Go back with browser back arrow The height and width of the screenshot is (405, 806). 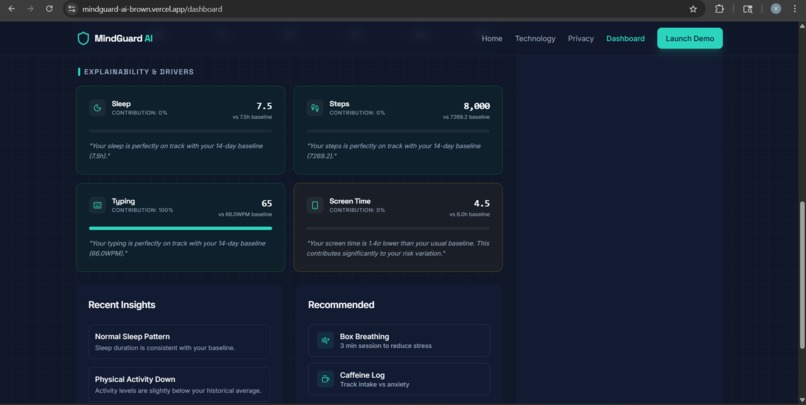tap(11, 9)
